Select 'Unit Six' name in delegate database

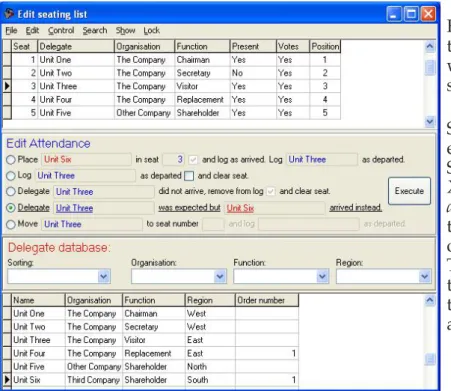click(x=38, y=380)
